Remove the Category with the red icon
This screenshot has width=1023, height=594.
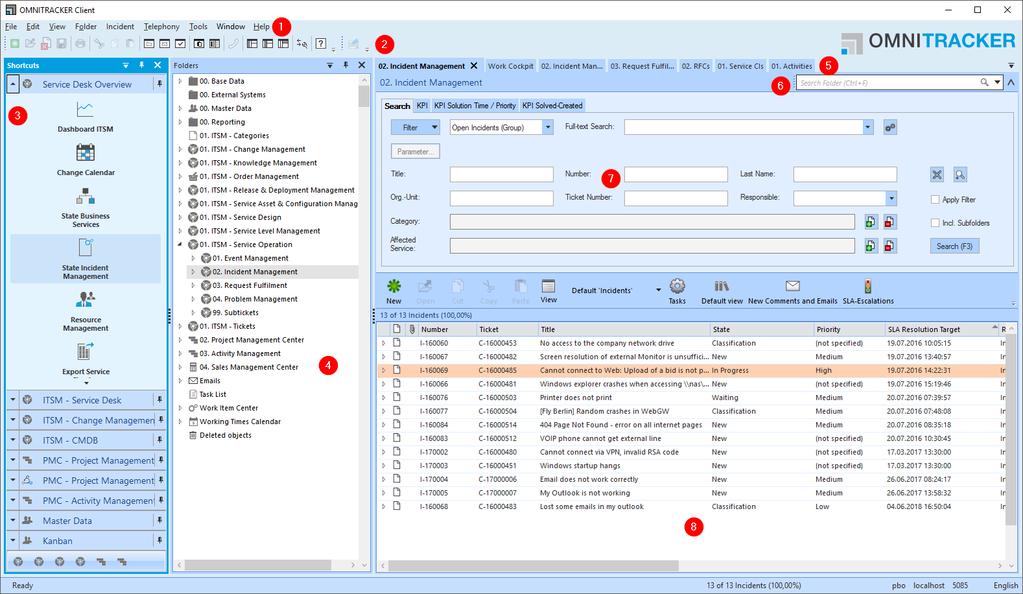[x=890, y=222]
